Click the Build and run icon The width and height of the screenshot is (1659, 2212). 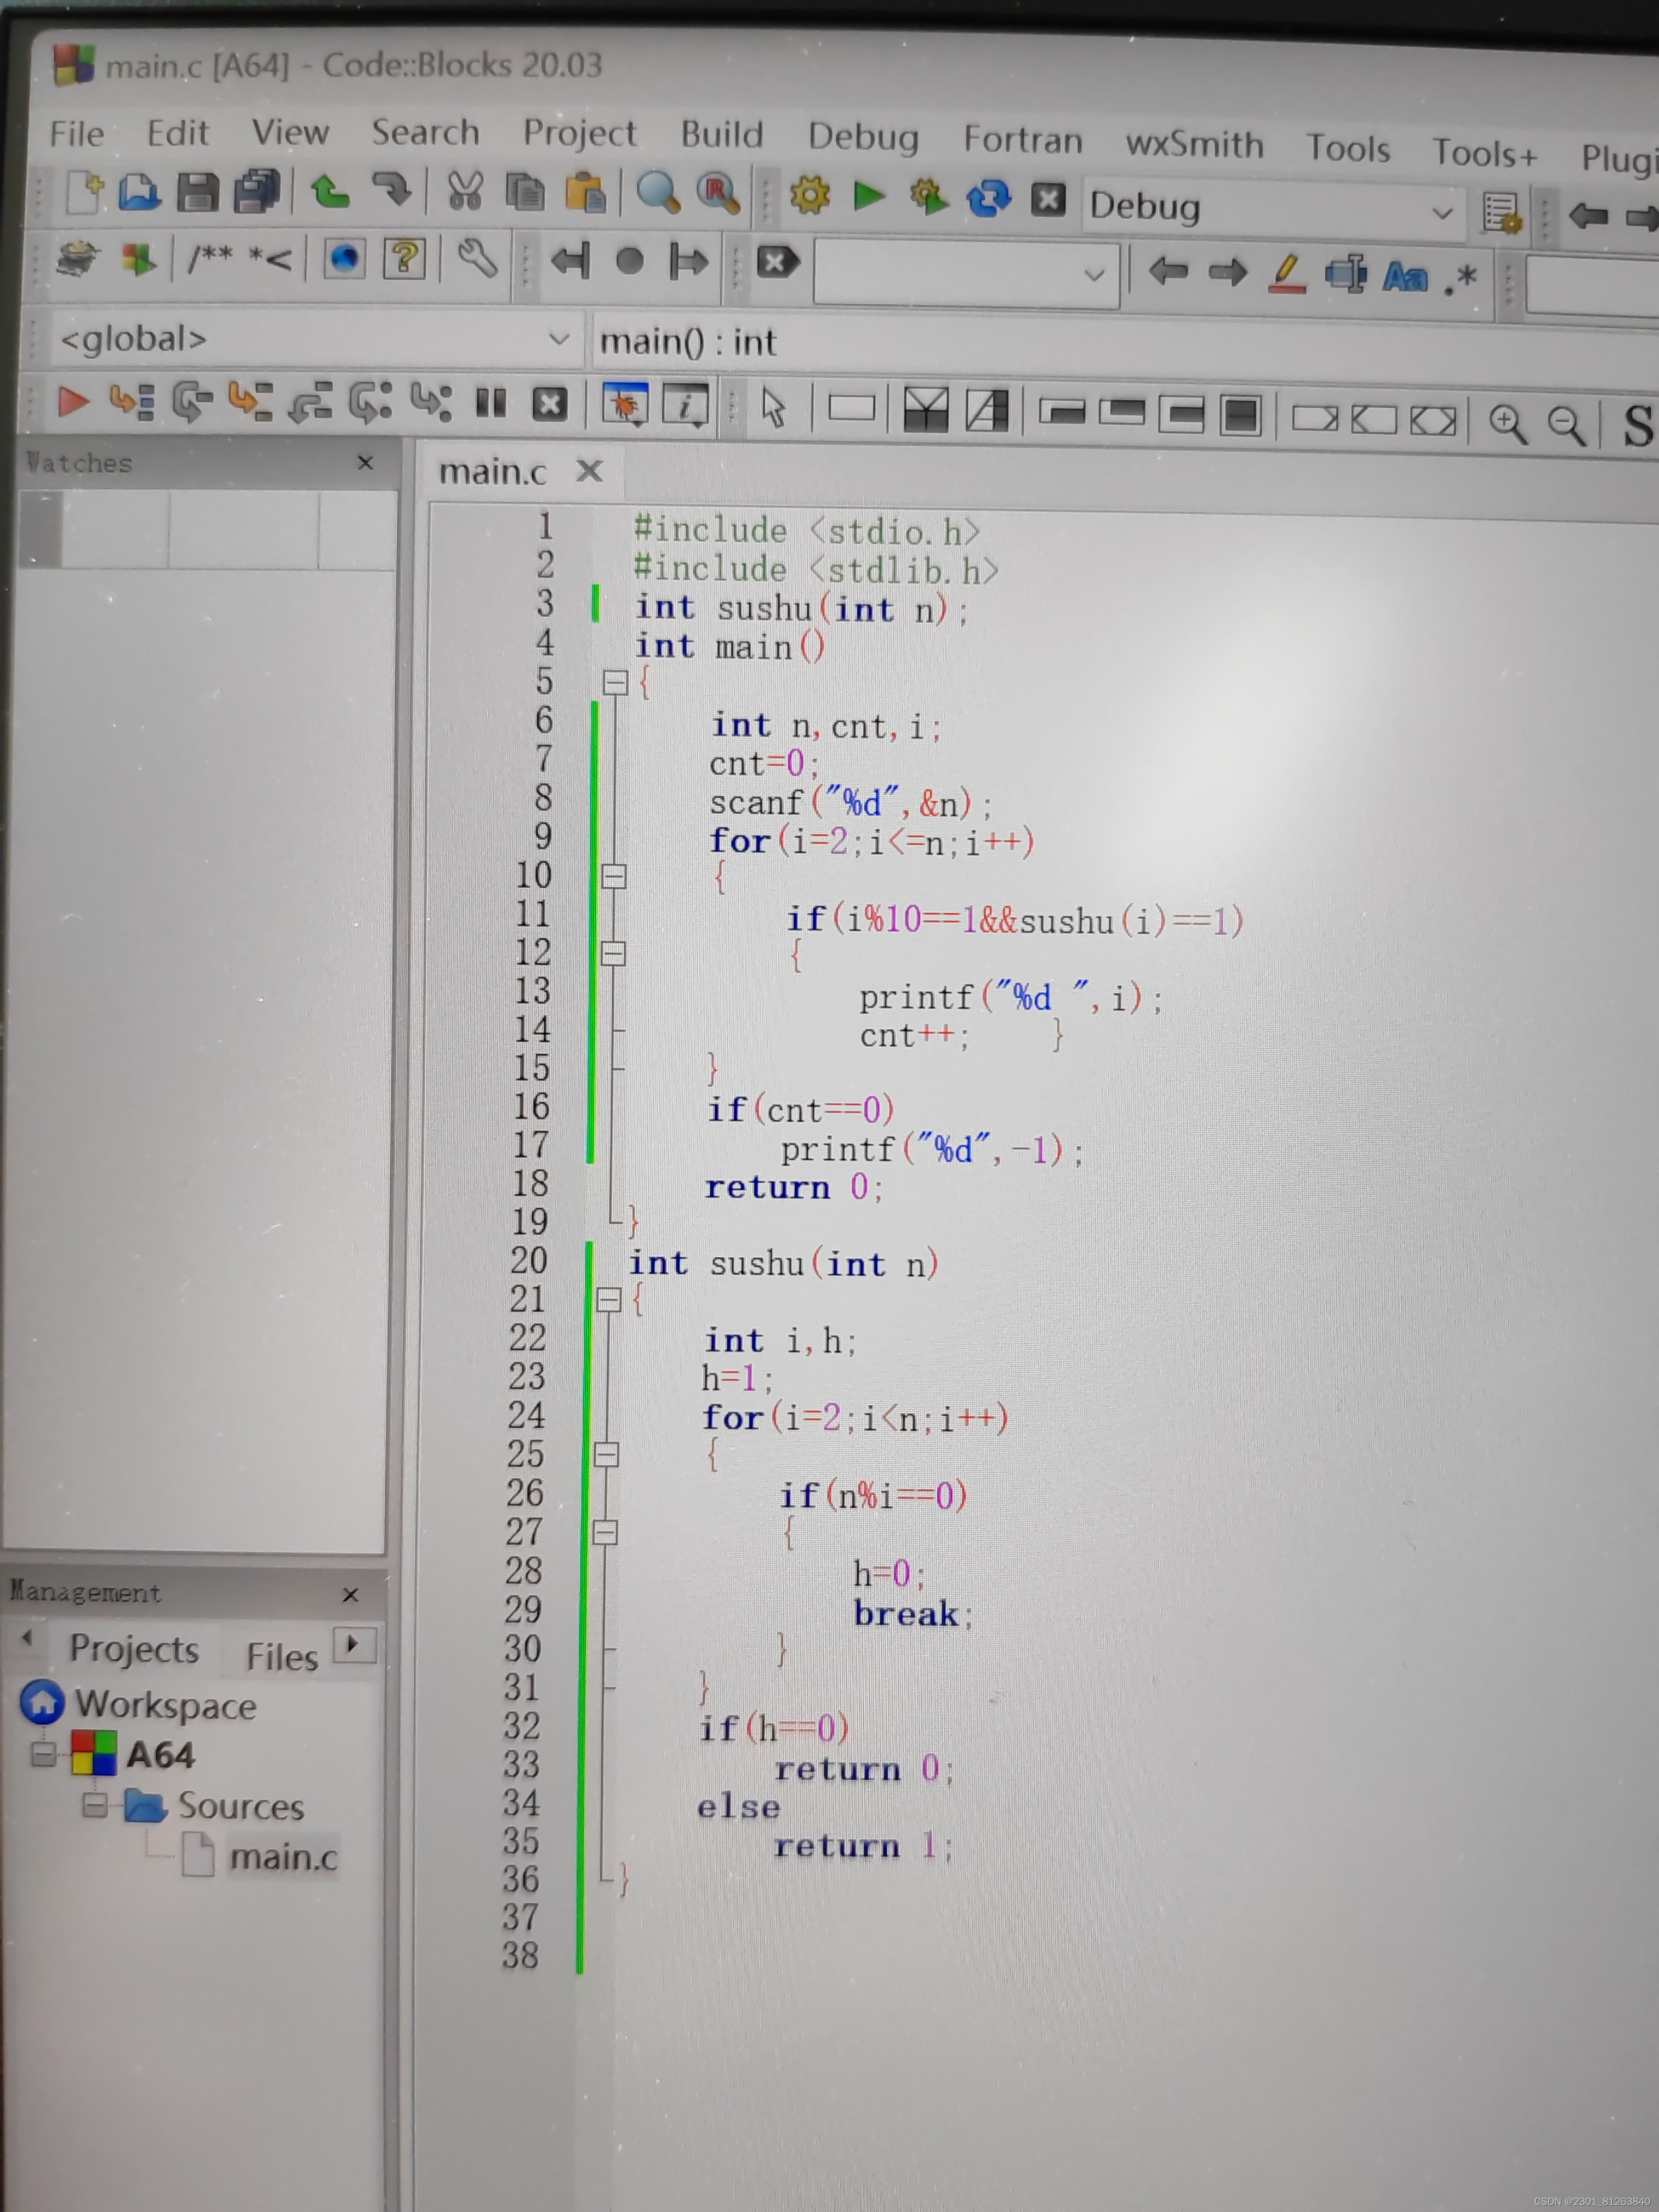[x=928, y=197]
